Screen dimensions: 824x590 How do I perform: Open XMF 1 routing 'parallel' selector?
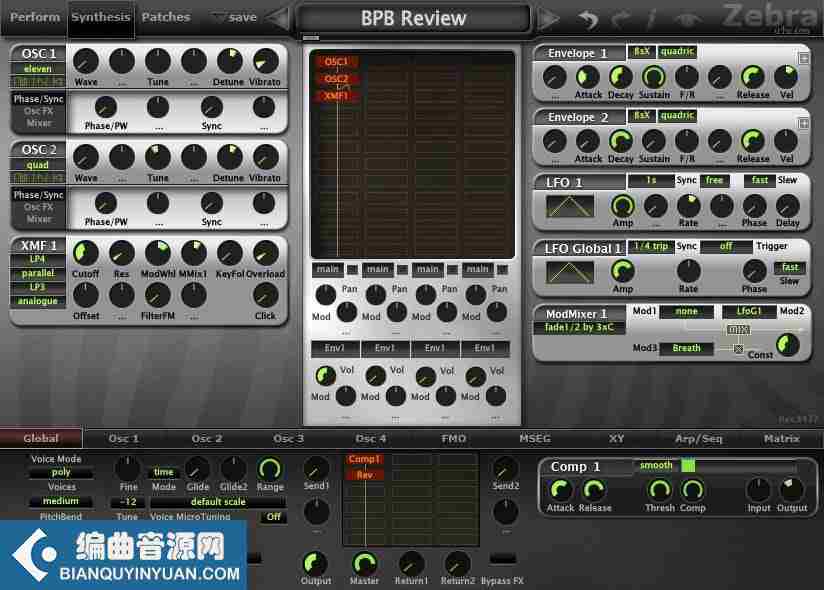(x=37, y=273)
